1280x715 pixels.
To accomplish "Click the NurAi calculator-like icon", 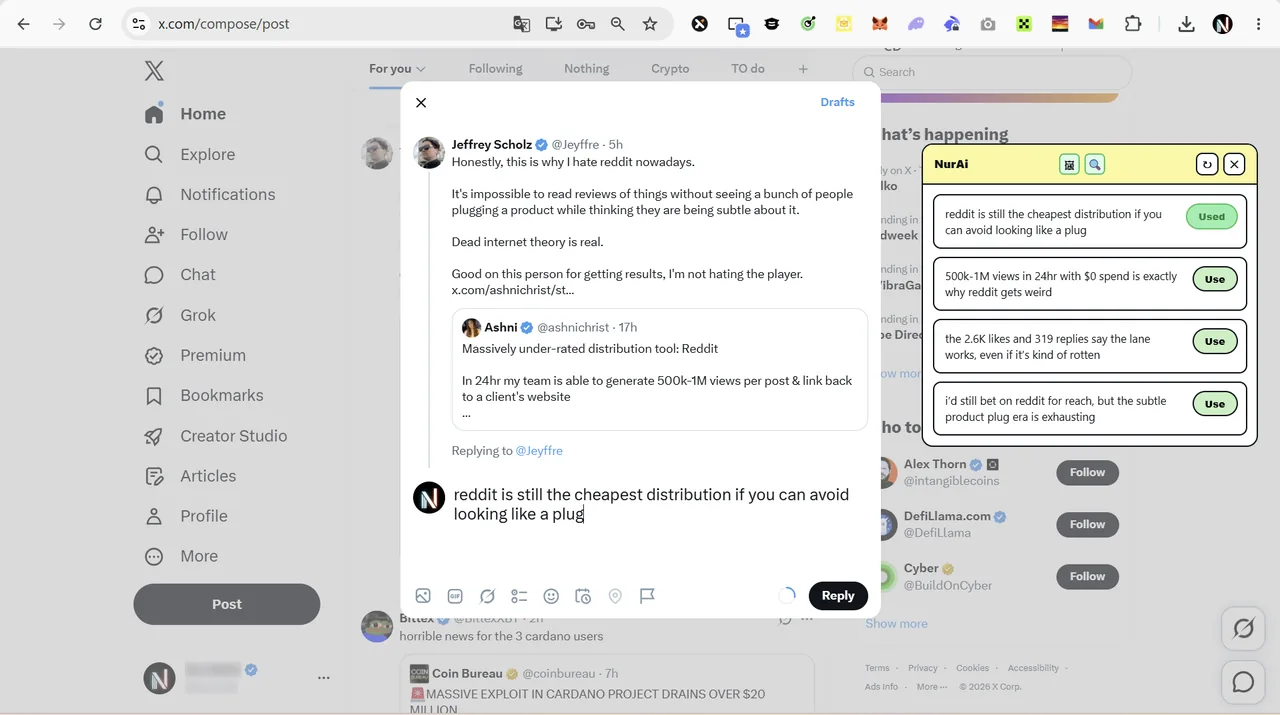I will (x=1069, y=164).
